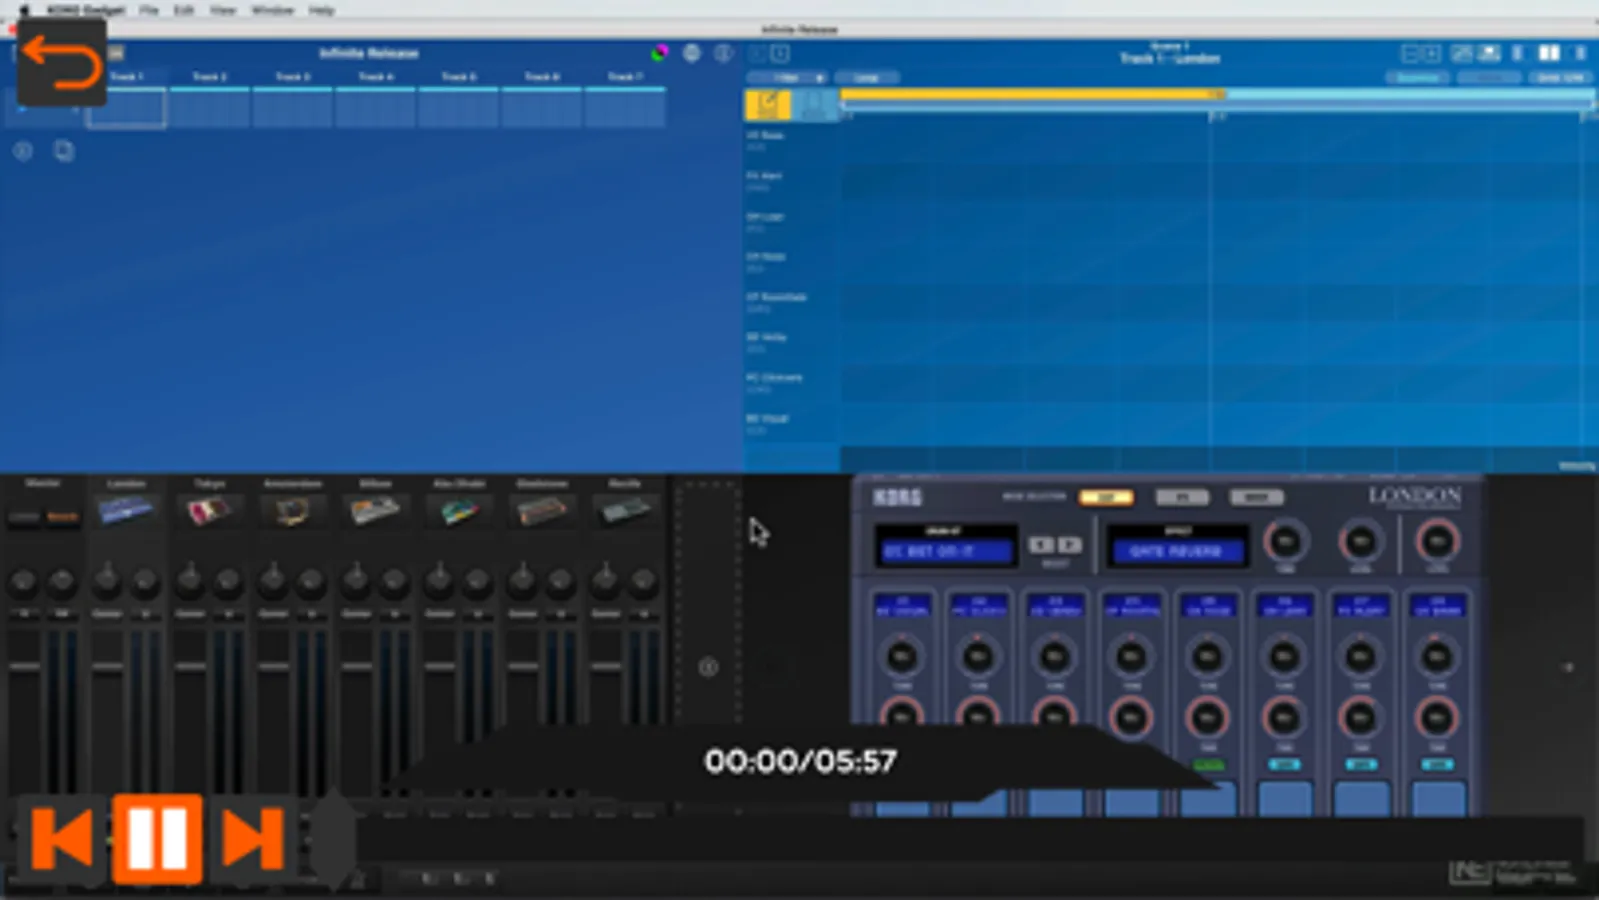Viewport: 1599px width, 900px height.
Task: Open the Help menu
Action: click(321, 10)
